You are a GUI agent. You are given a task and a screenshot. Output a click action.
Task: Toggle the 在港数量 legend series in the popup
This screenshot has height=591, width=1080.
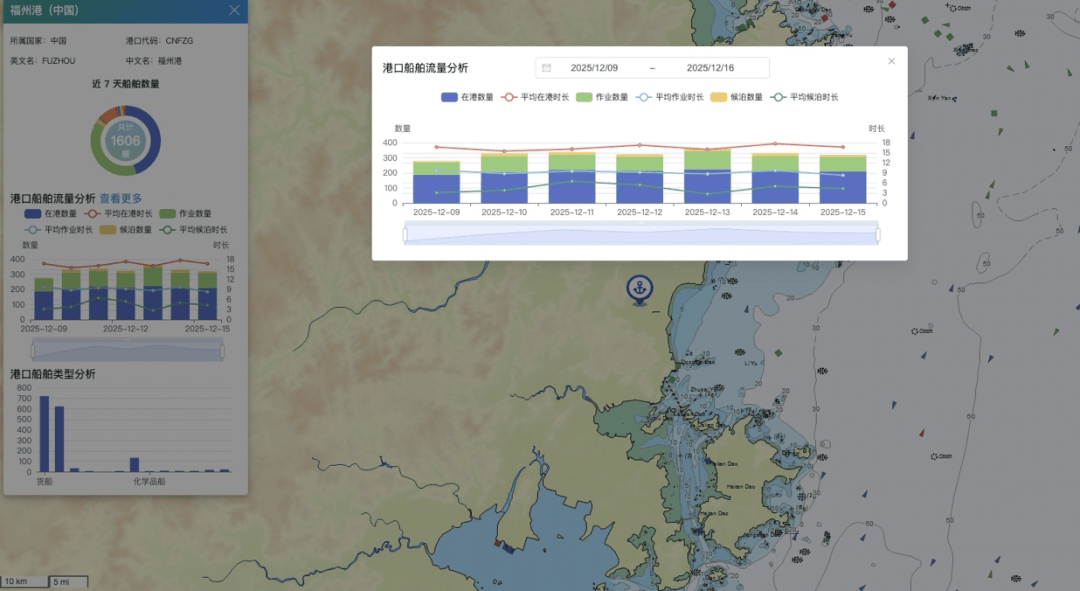point(467,97)
